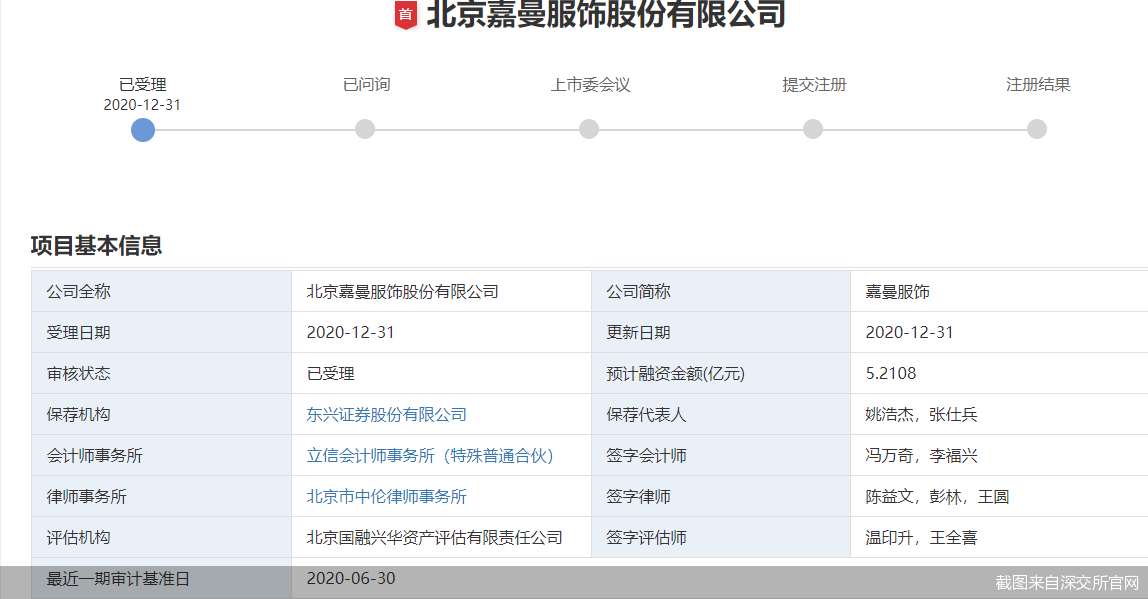Click the 已受理 blue progress step marker
Screen dimensions: 1148x599
coord(143,130)
